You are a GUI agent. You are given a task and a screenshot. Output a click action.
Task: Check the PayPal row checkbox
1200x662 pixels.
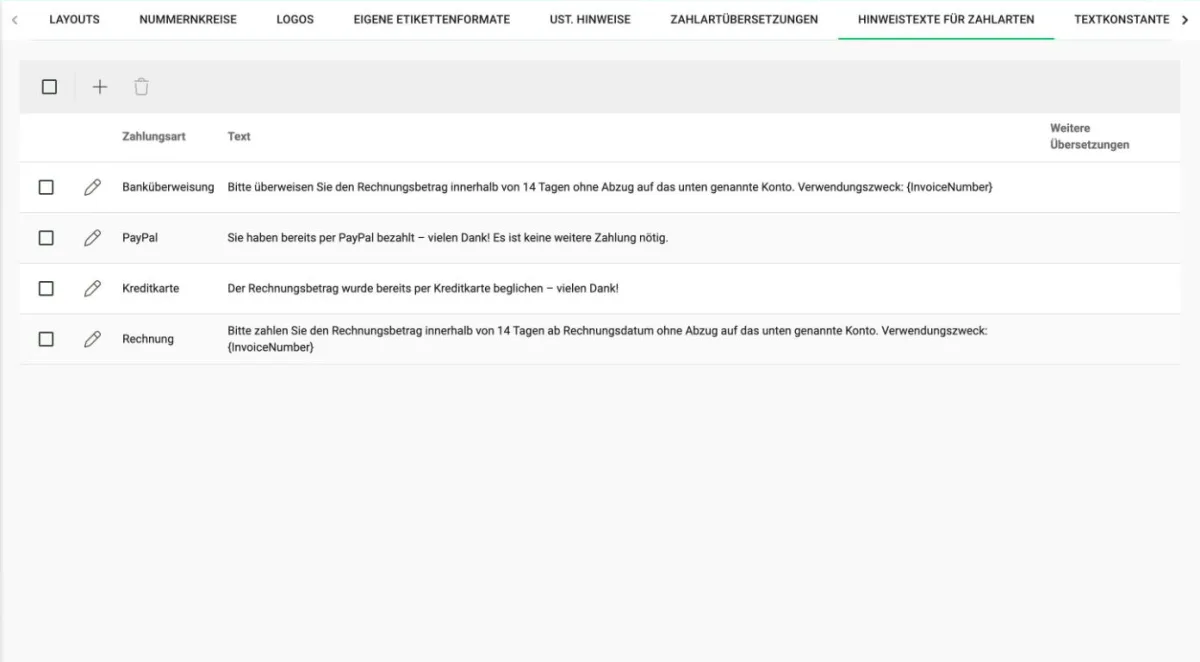coord(46,238)
